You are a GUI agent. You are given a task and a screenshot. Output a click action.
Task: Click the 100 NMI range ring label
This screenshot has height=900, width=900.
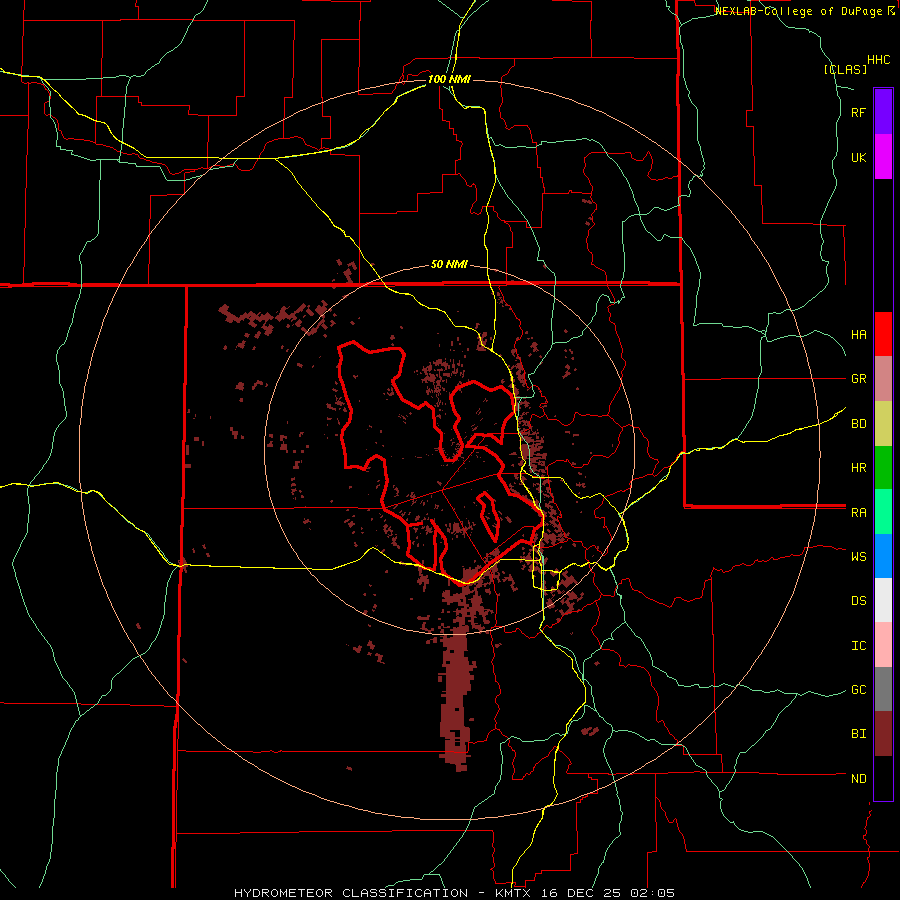click(449, 79)
